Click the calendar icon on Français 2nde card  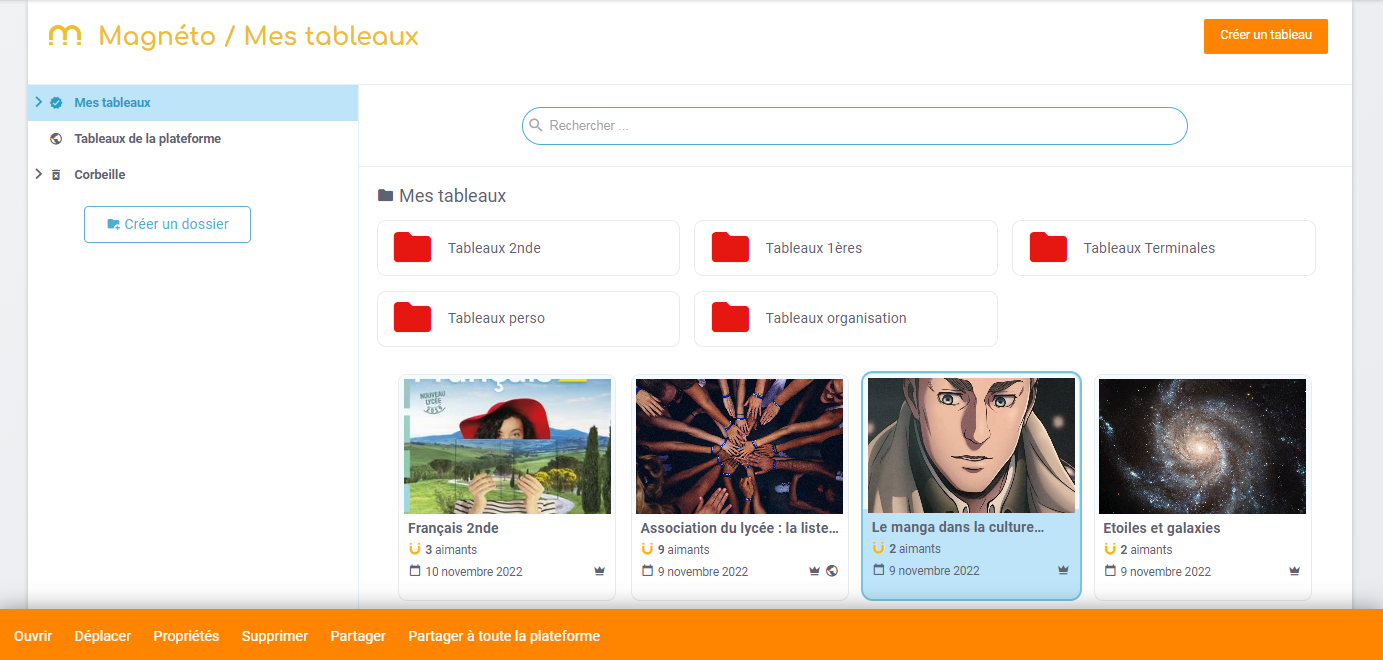tap(415, 571)
